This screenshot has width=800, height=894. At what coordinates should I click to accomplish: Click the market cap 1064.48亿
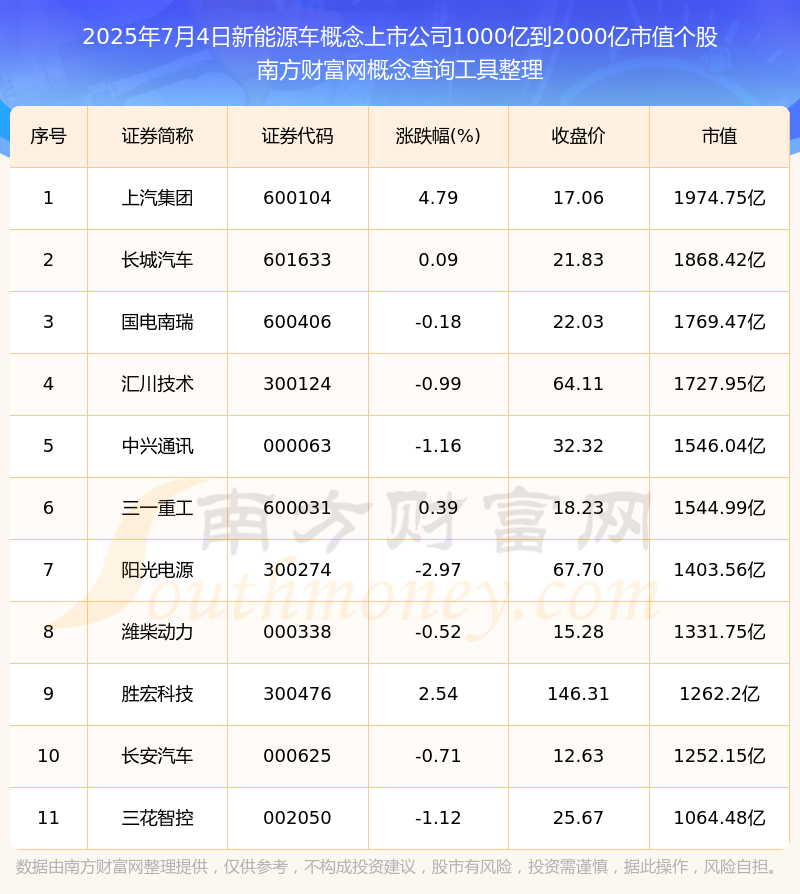click(720, 818)
